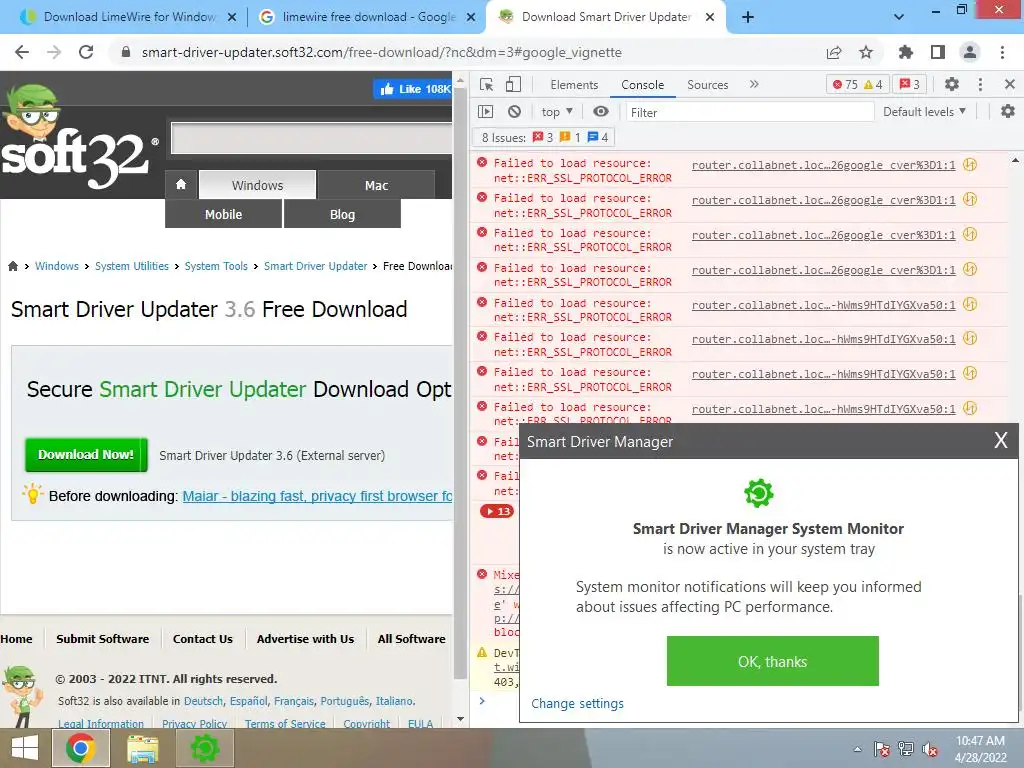Open the Chrome tab search chevron
The image size is (1024, 768).
tap(899, 17)
